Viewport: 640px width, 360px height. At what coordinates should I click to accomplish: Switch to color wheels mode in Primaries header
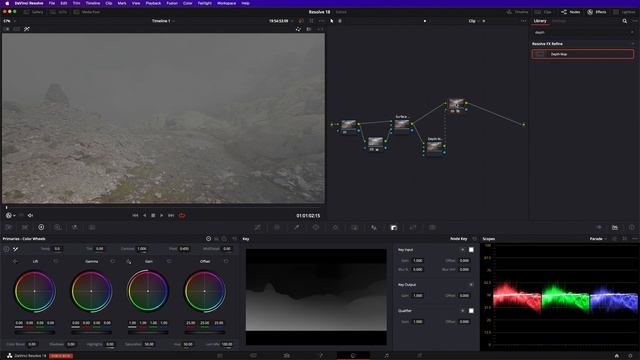click(x=209, y=239)
